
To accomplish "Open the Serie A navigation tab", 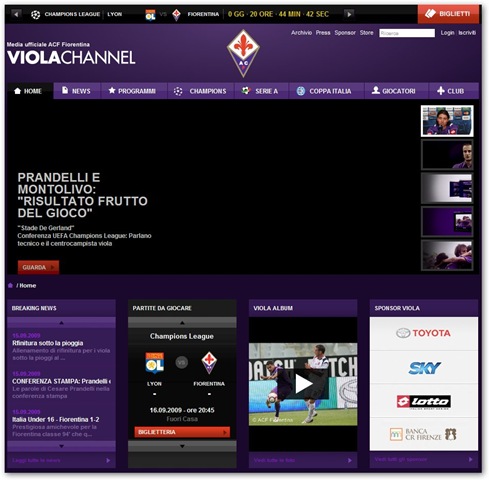I will coord(261,91).
